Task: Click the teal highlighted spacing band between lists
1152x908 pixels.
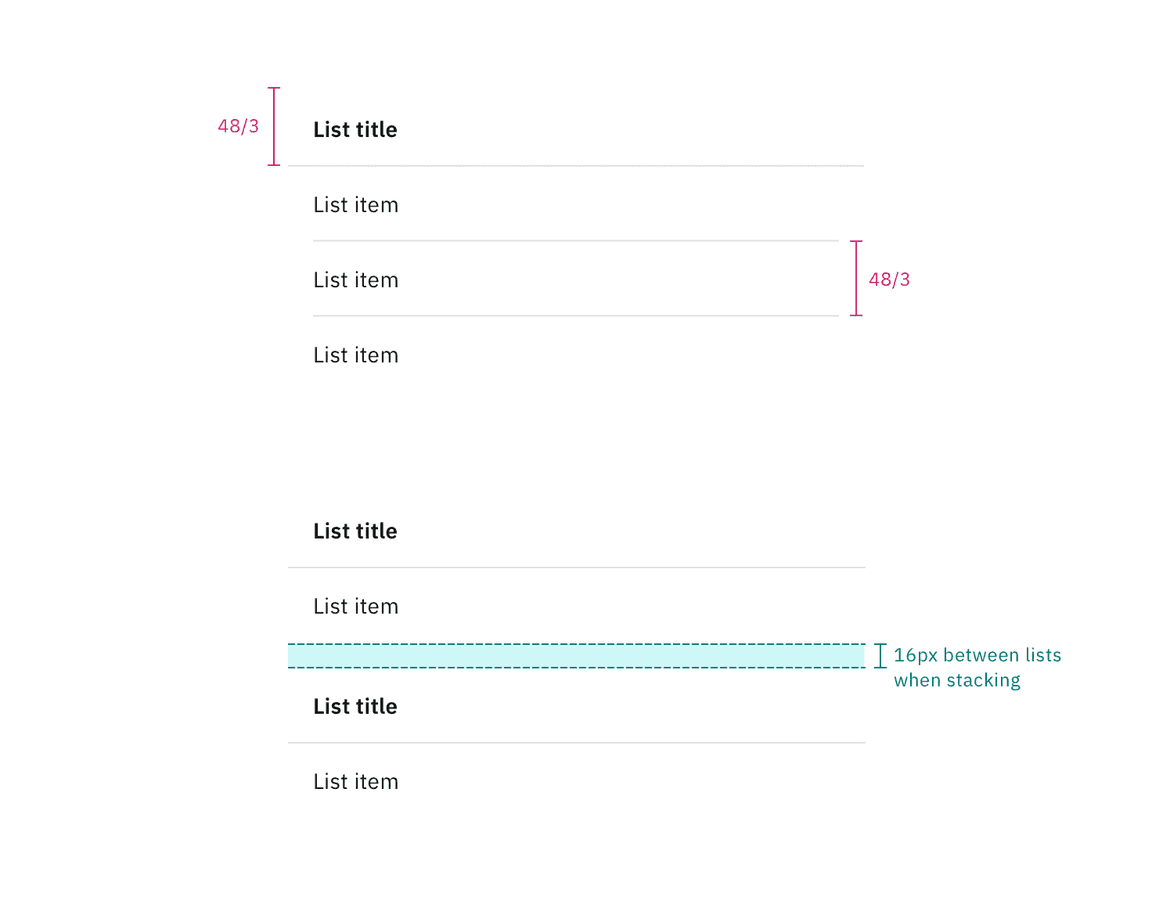Action: tap(576, 655)
